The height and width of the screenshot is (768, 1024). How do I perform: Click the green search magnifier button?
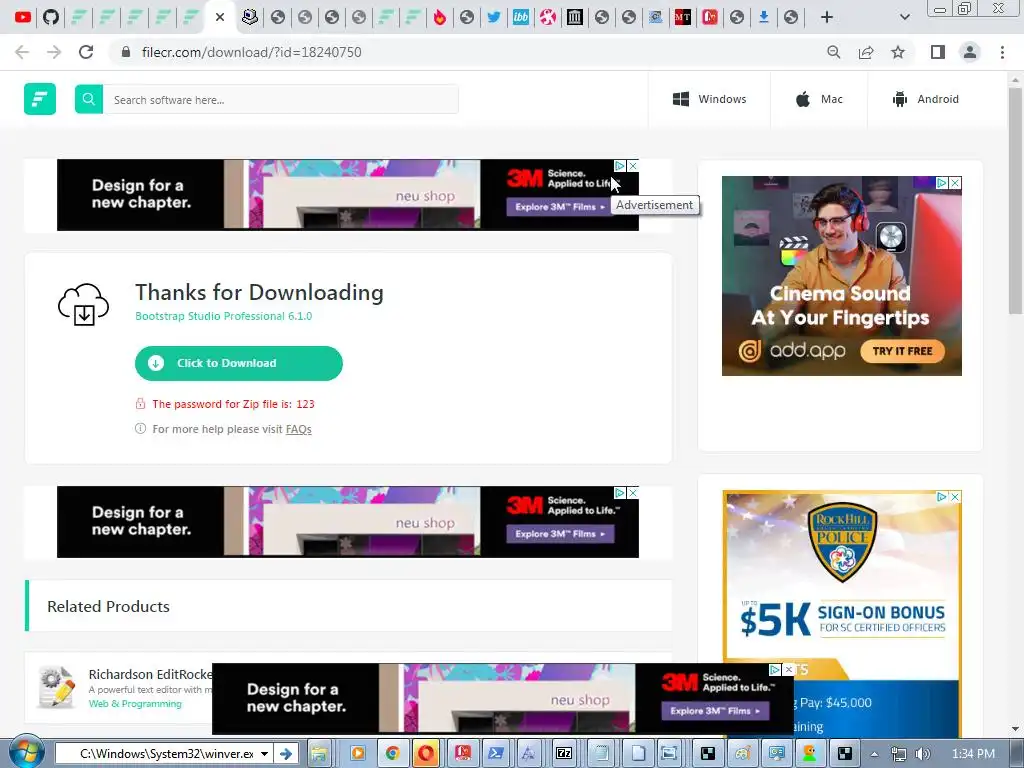pos(89,99)
